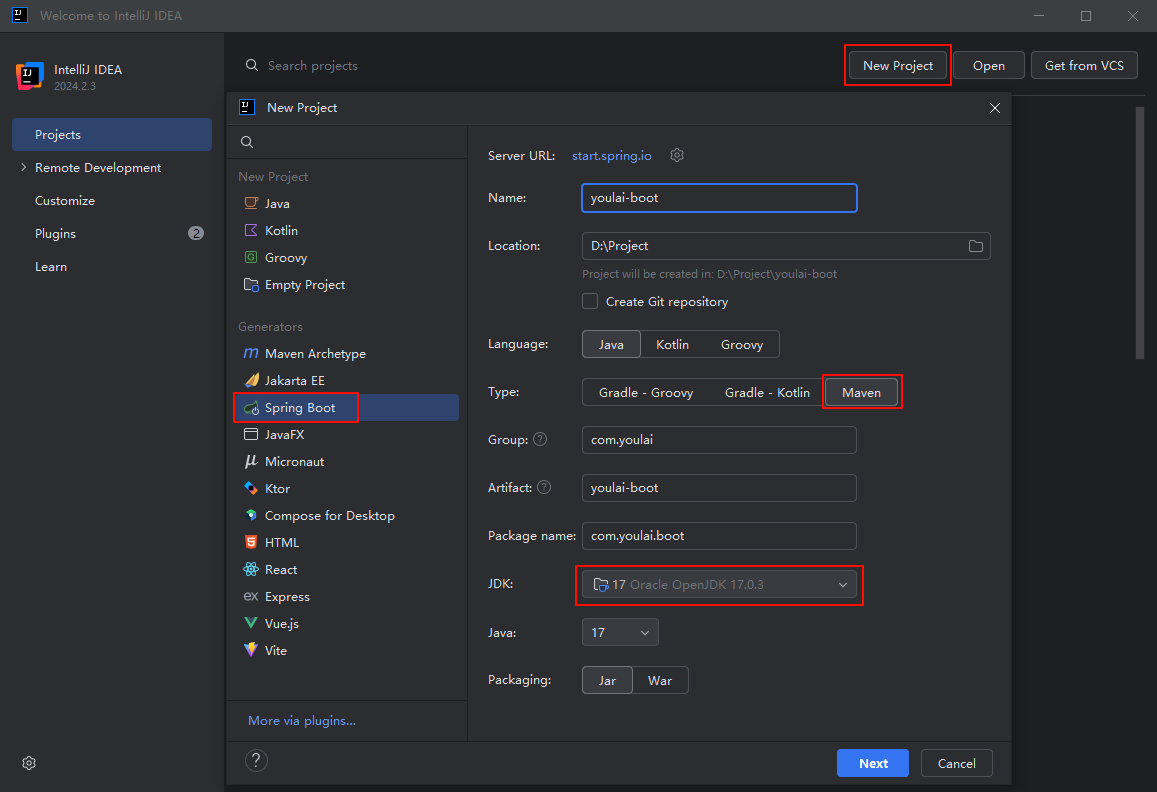
Task: Open the dialog help question mark
Action: [256, 760]
